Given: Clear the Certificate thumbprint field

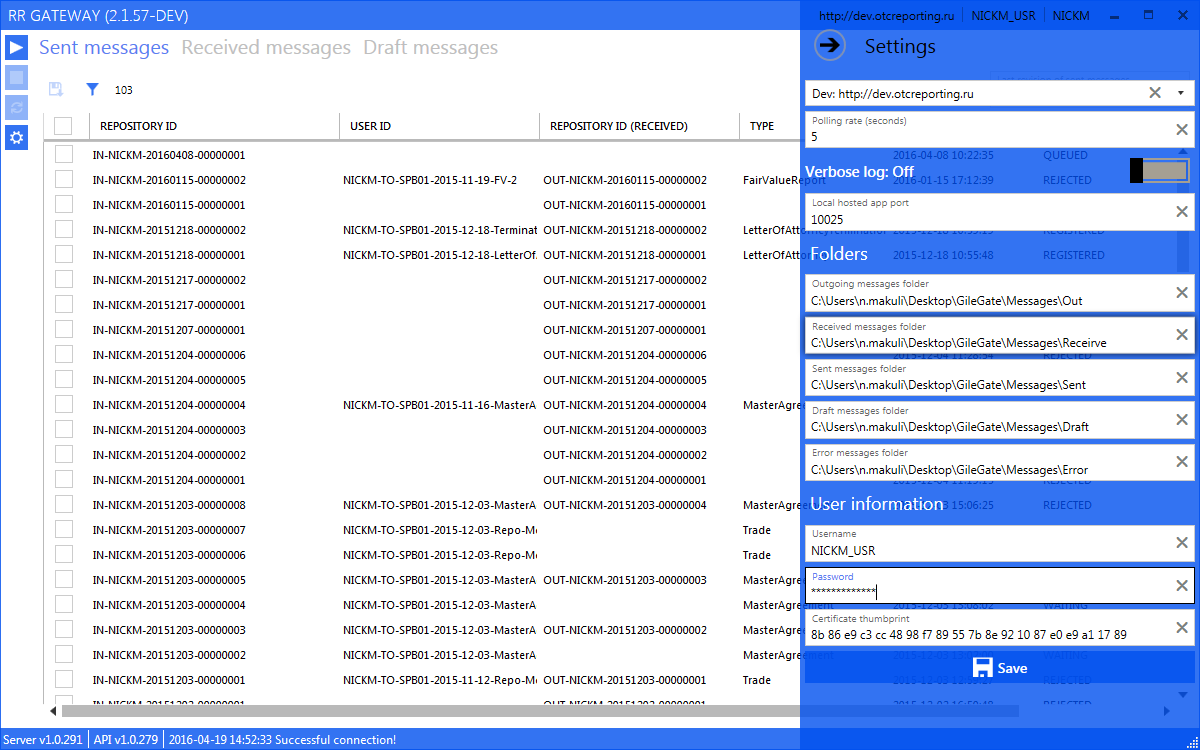Looking at the screenshot, I should point(1182,627).
